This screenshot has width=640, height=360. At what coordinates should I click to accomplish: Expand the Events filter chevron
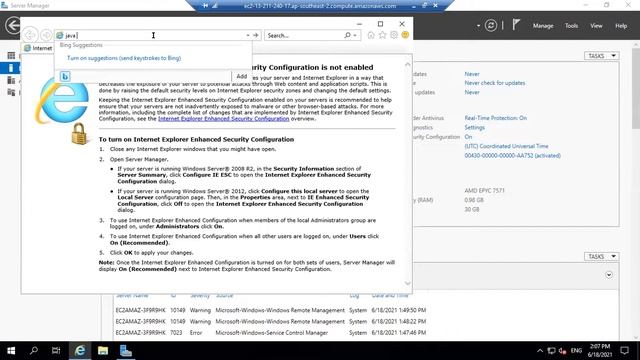click(x=609, y=275)
